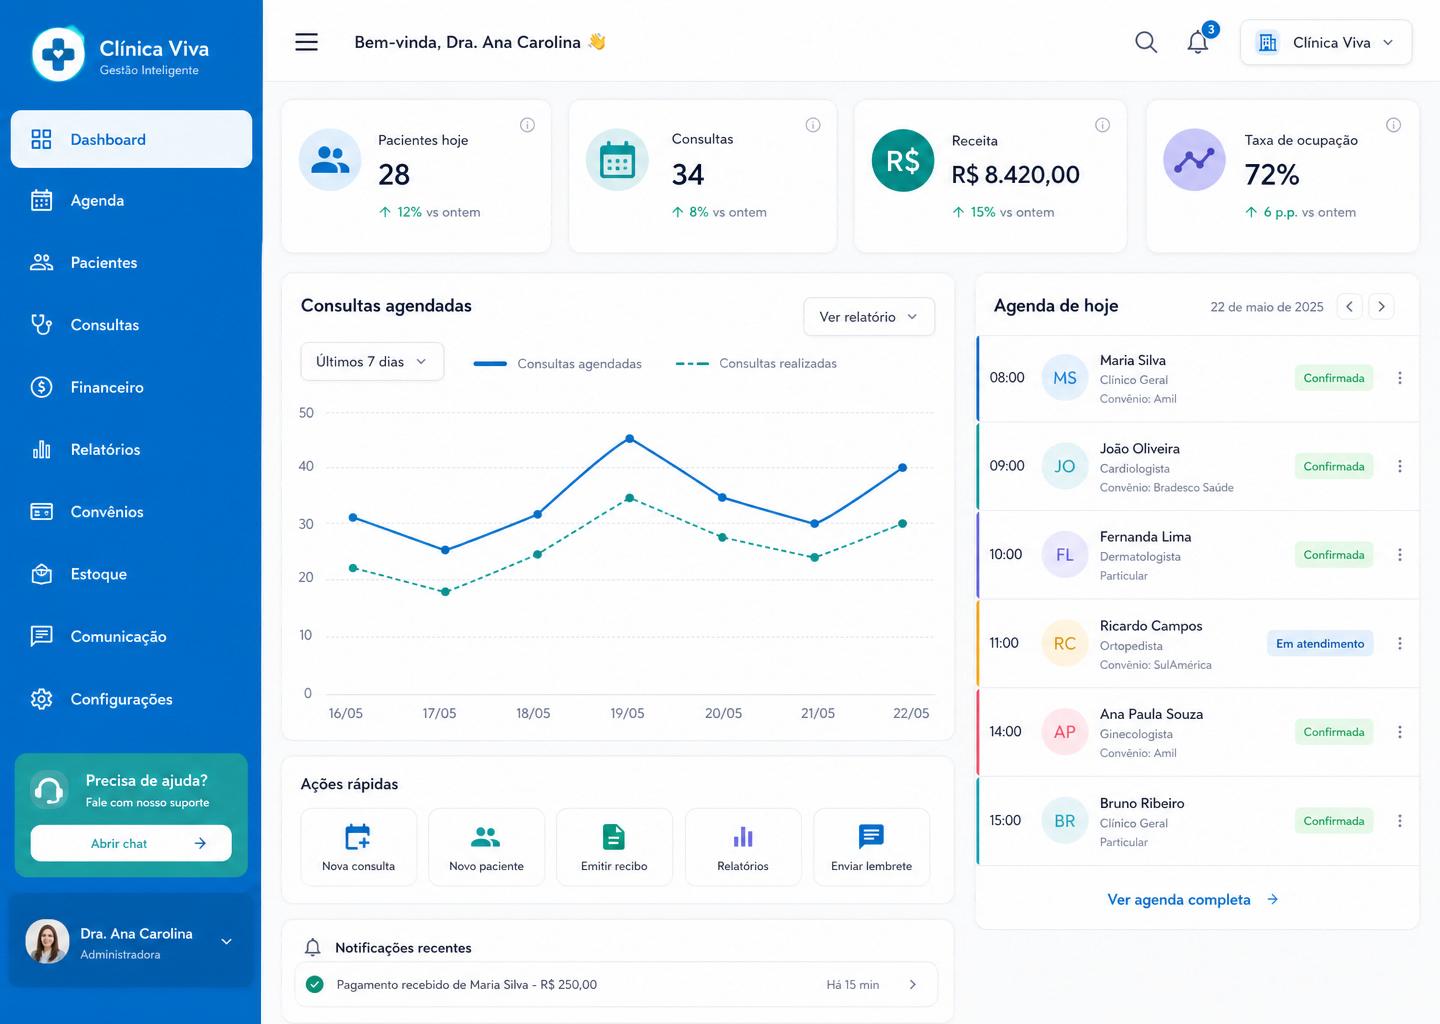Click the Taxa de ocupação chart icon

tap(1194, 160)
